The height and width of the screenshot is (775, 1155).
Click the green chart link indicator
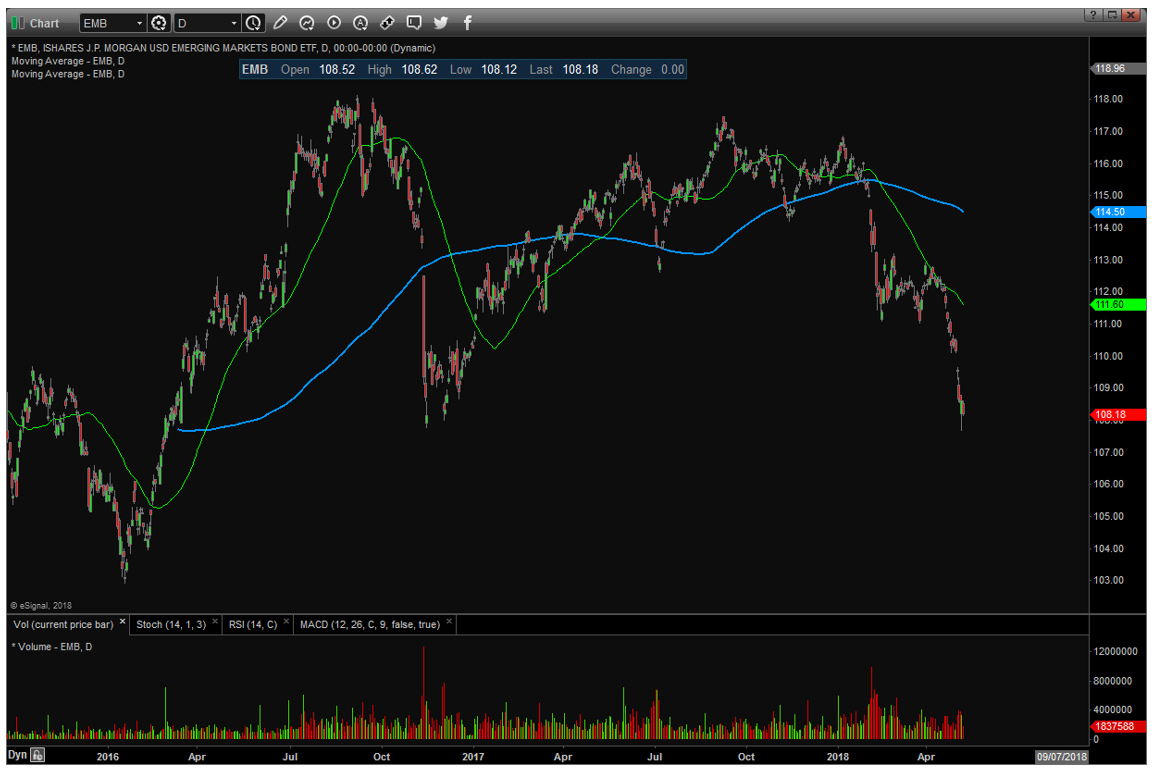coord(18,23)
